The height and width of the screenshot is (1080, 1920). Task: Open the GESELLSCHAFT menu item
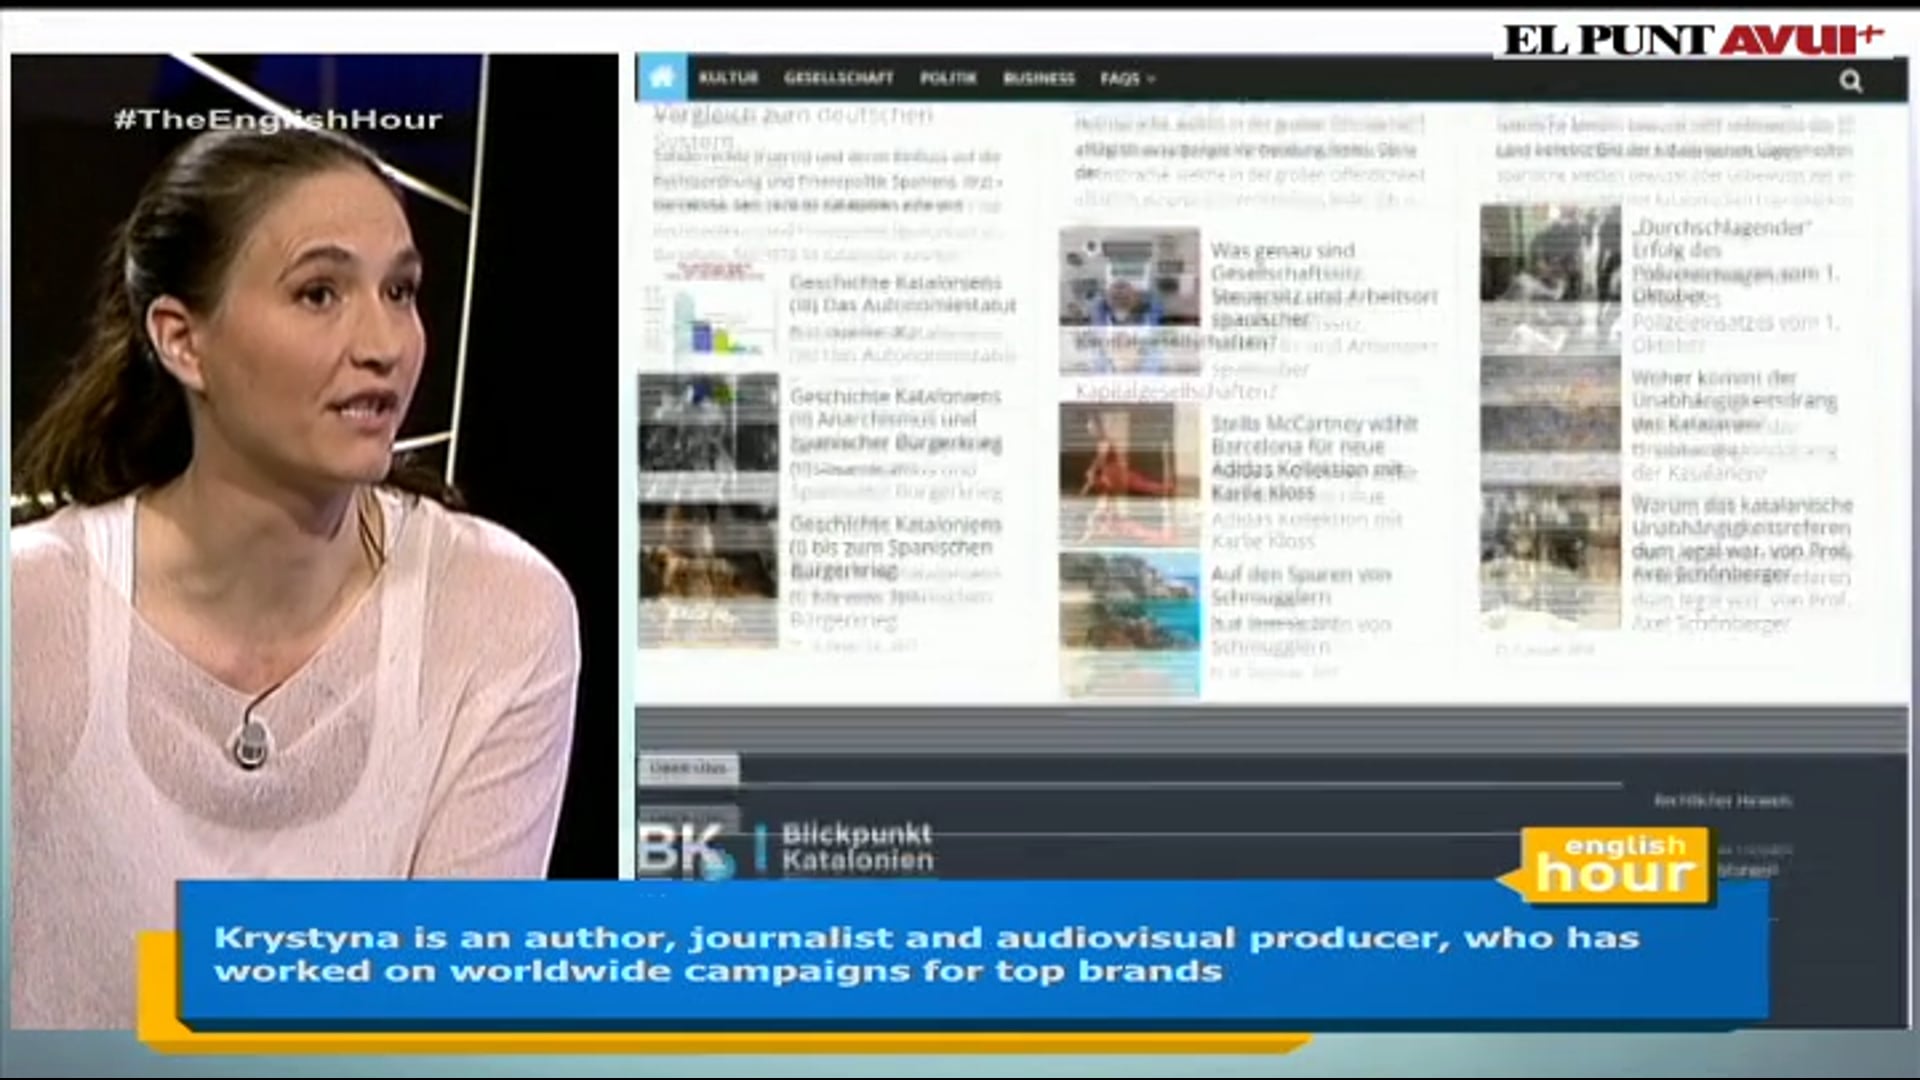pyautogui.click(x=838, y=78)
